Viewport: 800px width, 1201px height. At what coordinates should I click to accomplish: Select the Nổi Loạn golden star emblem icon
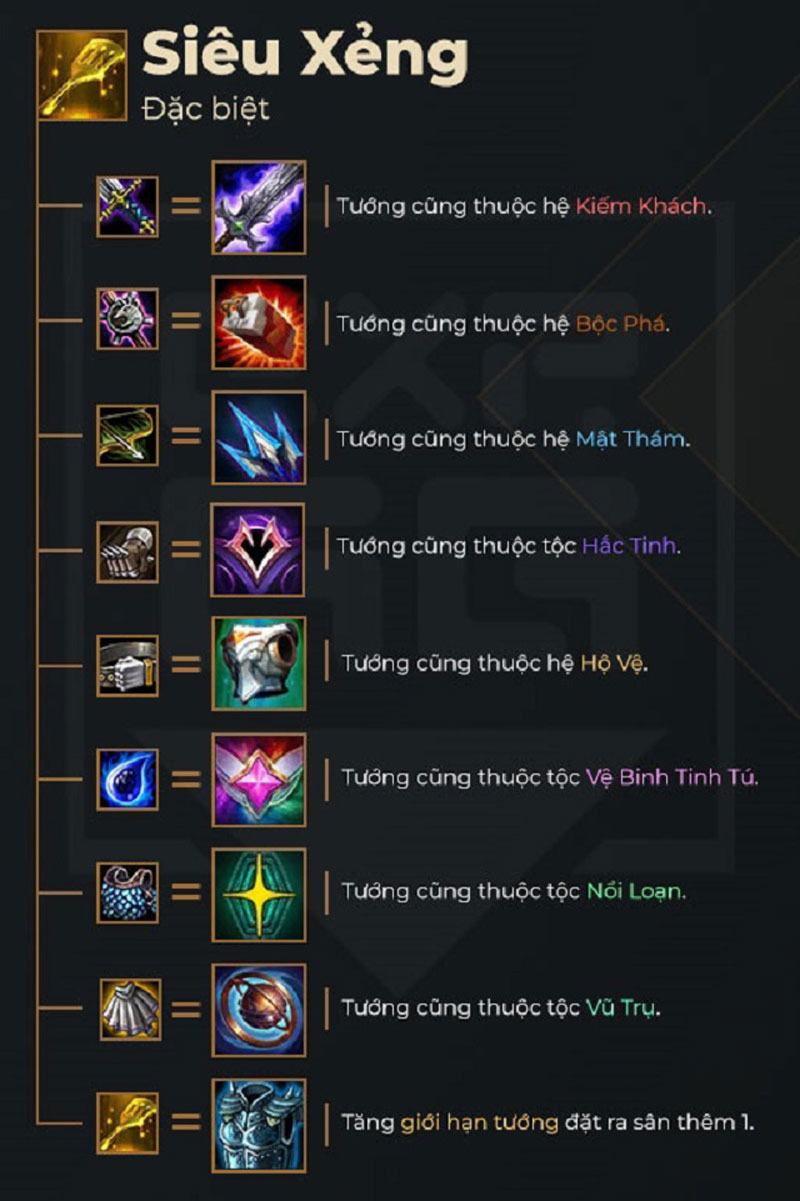(x=258, y=894)
